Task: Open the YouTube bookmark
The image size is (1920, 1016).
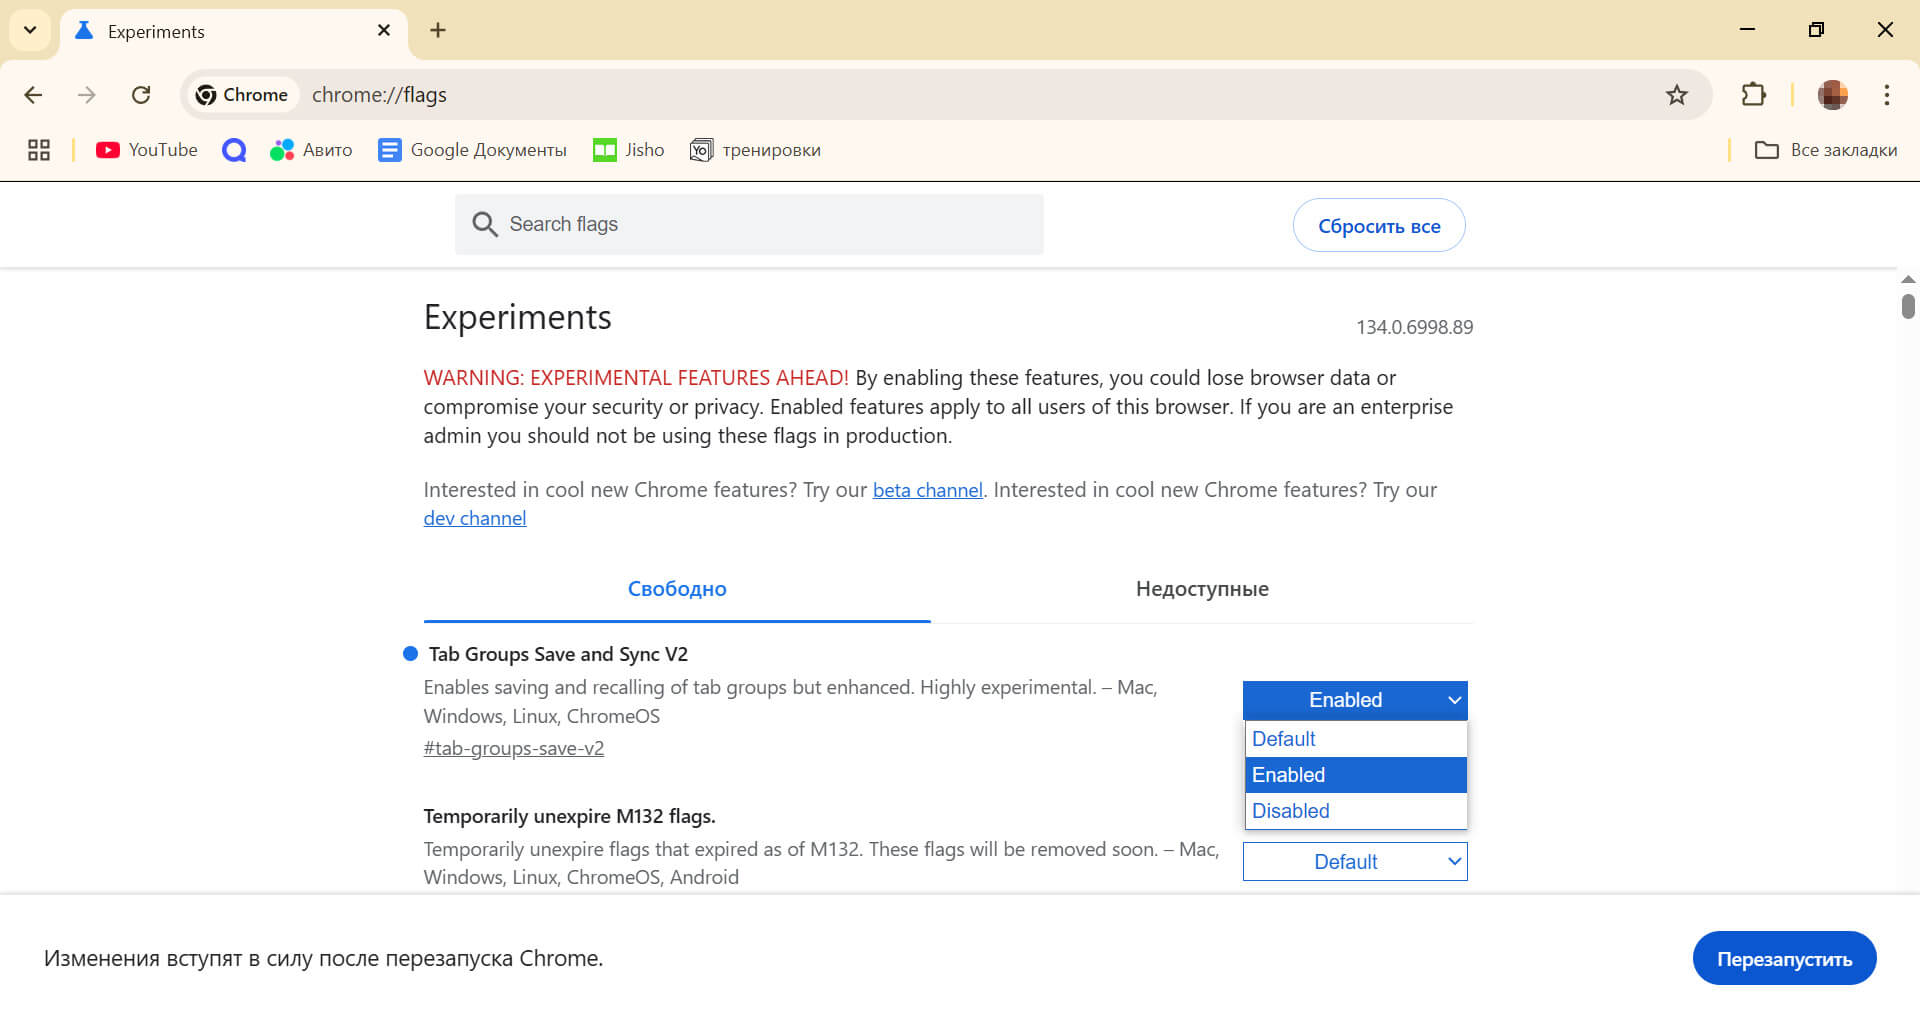Action: point(147,150)
